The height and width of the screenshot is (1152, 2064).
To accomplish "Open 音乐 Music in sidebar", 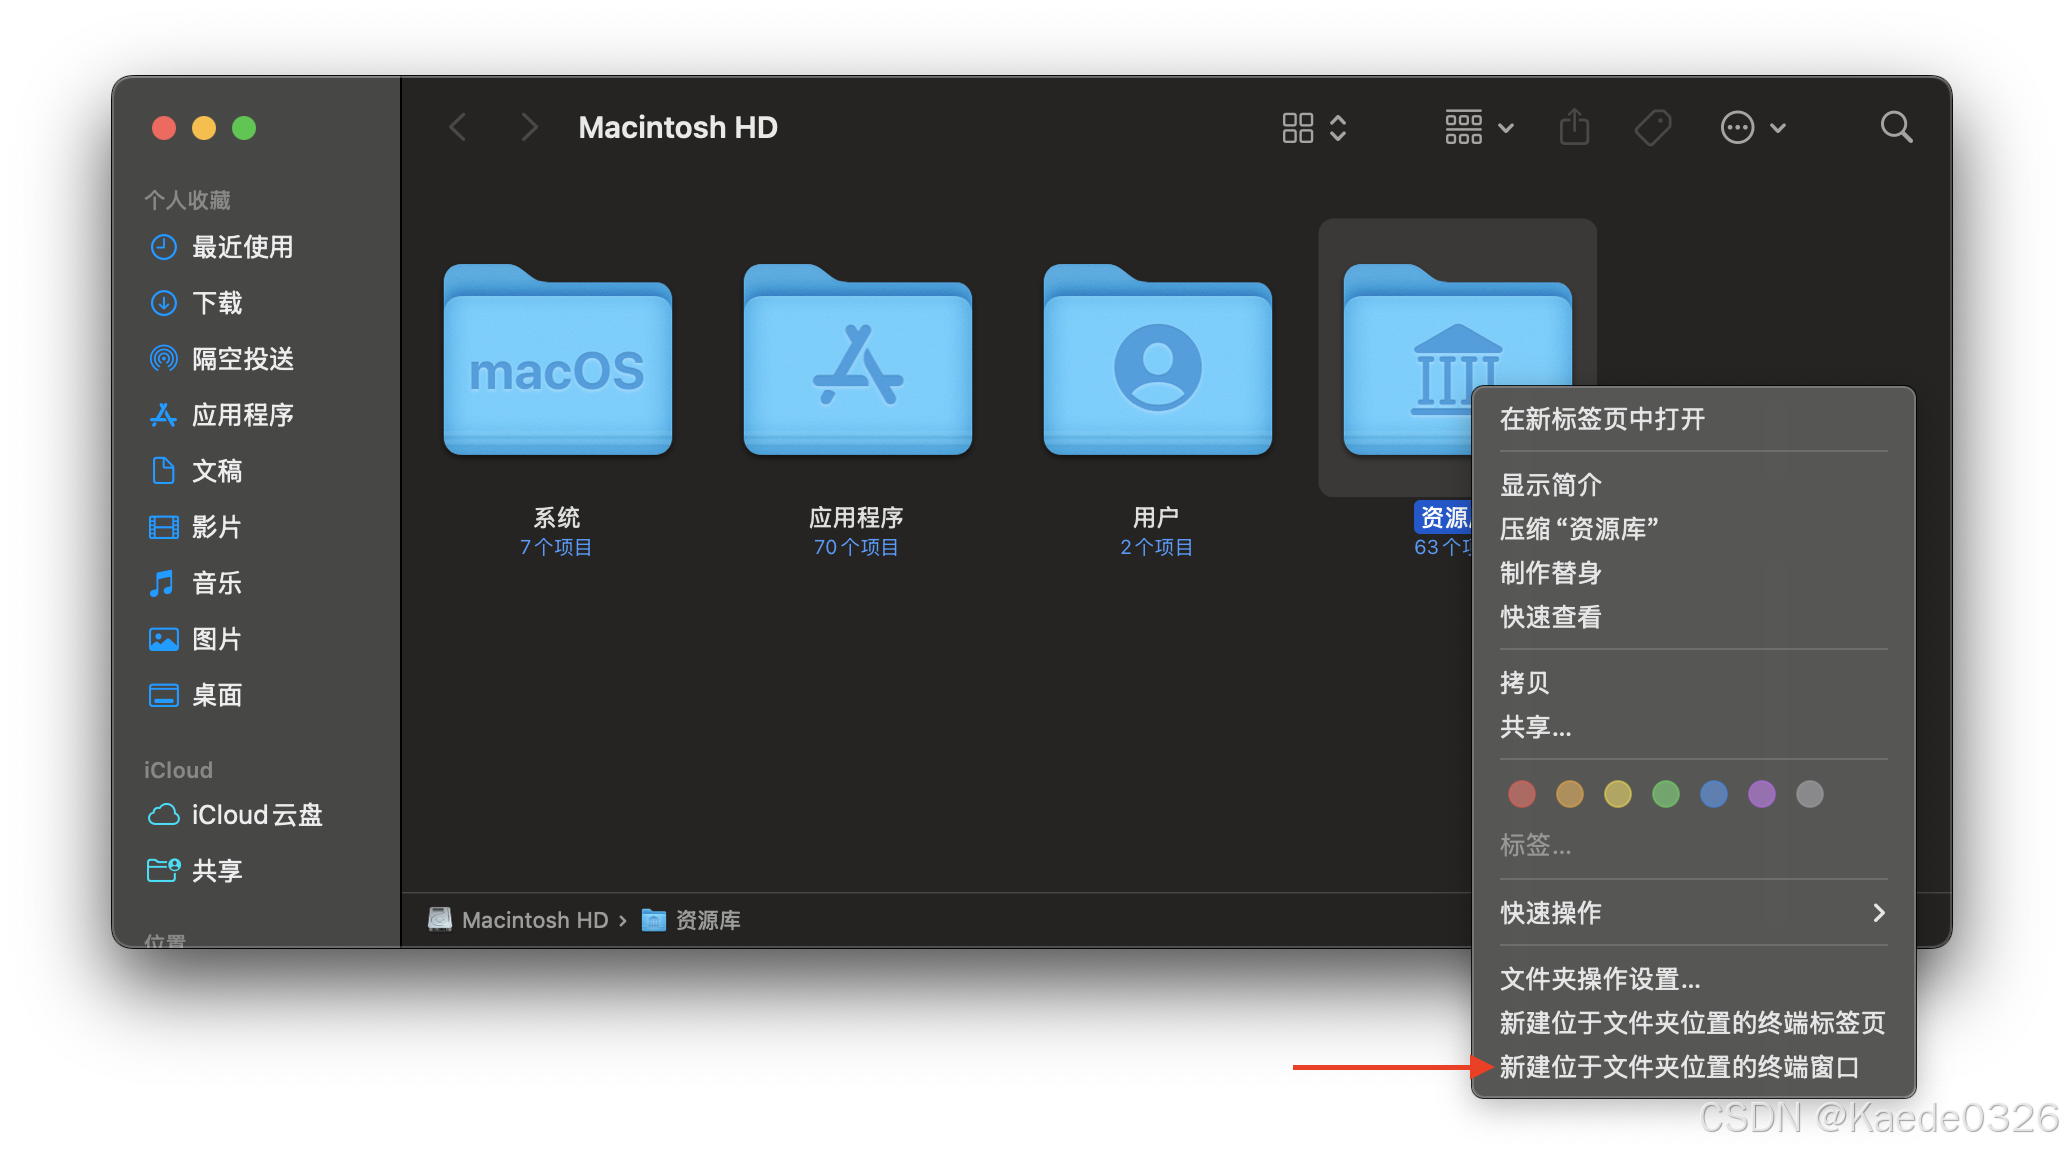I will coord(217,583).
